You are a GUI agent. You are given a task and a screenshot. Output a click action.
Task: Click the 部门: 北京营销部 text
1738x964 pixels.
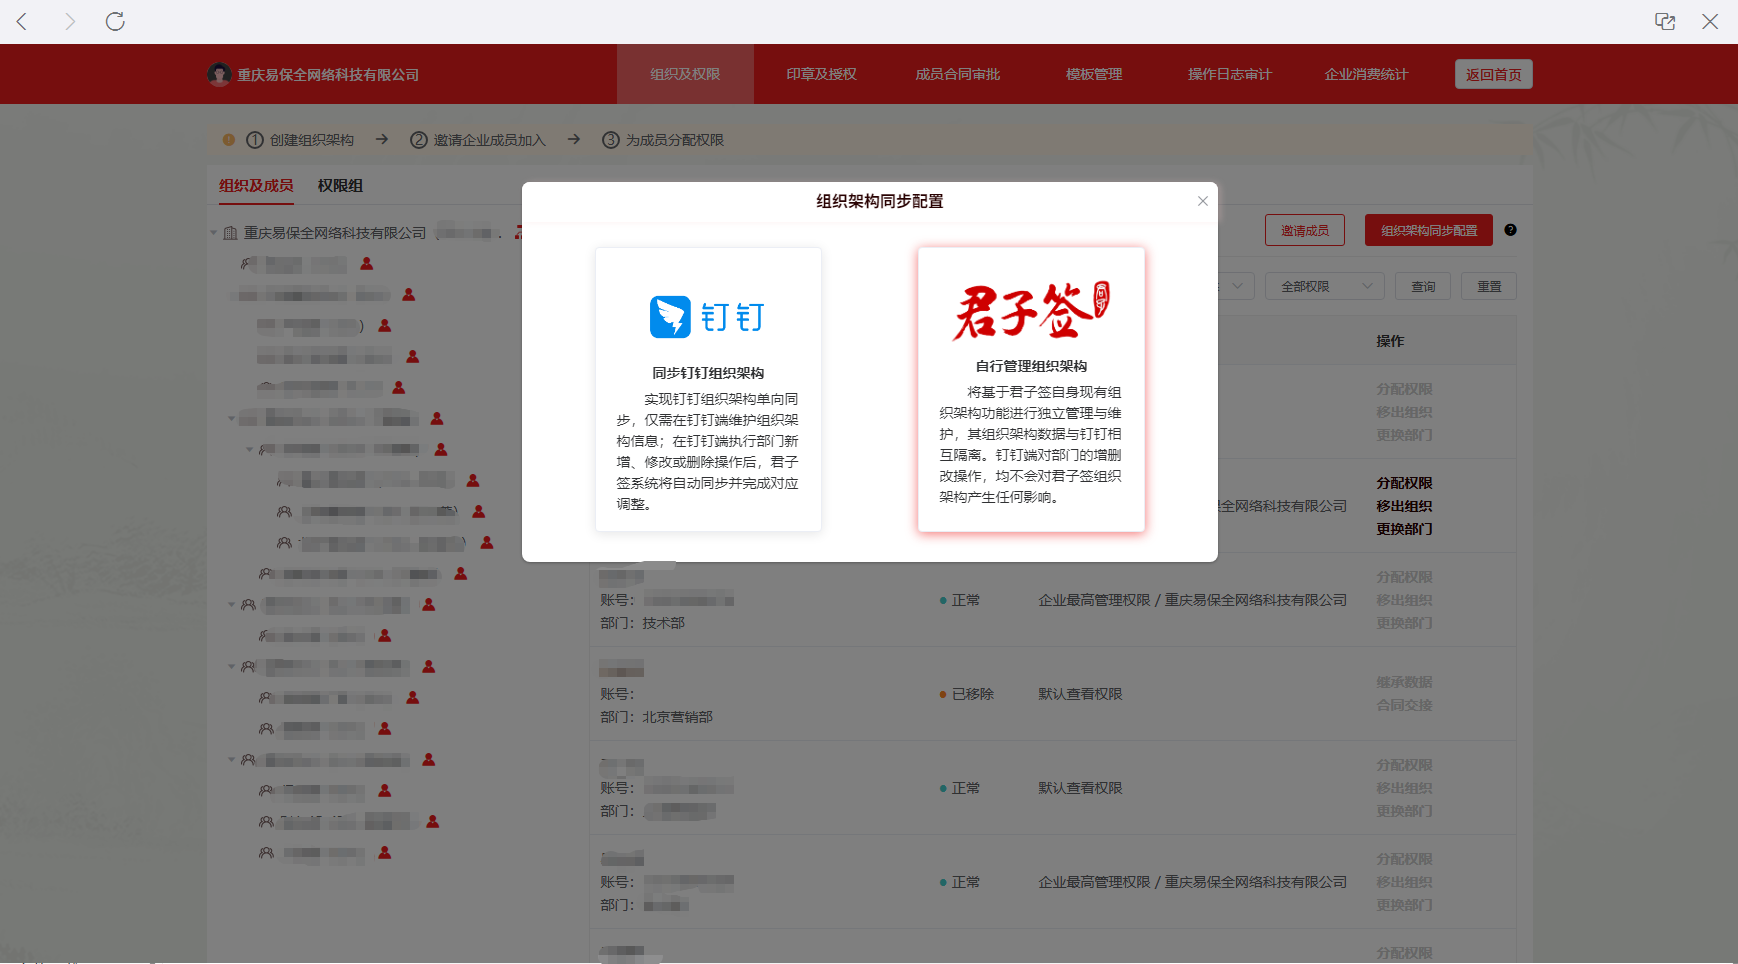(656, 717)
